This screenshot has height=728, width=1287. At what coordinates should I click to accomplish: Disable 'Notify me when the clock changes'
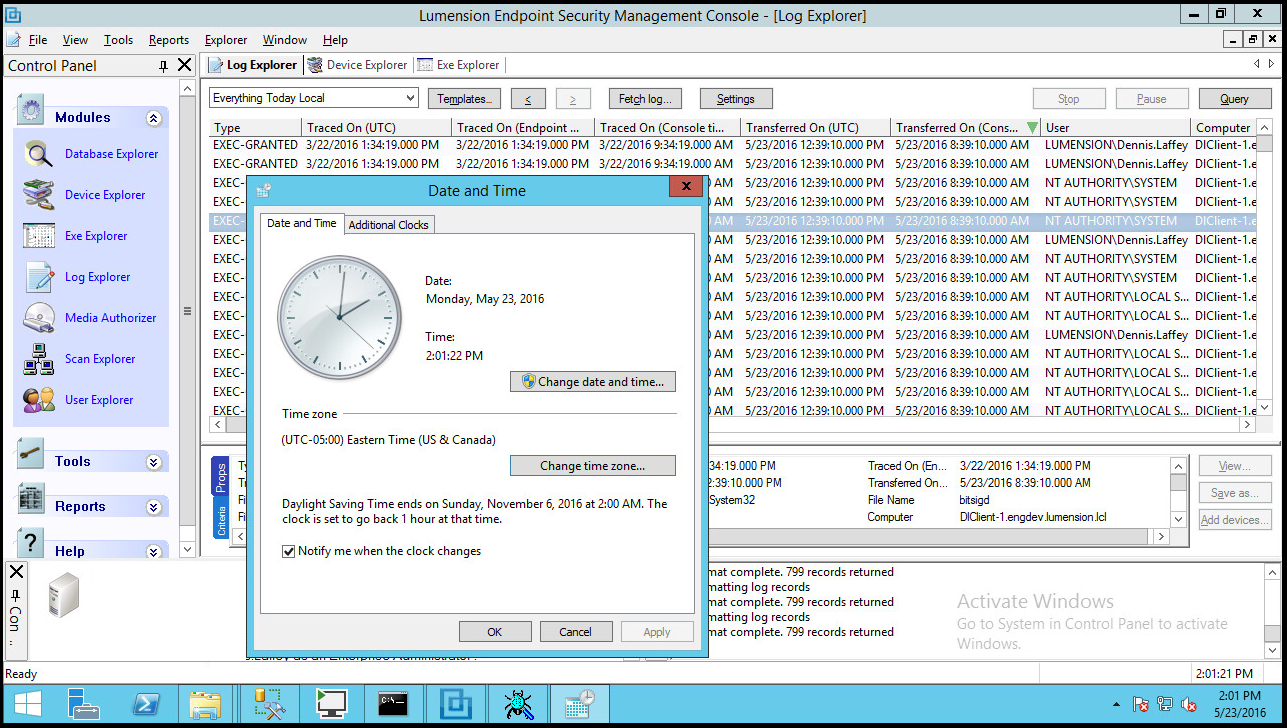pos(289,550)
